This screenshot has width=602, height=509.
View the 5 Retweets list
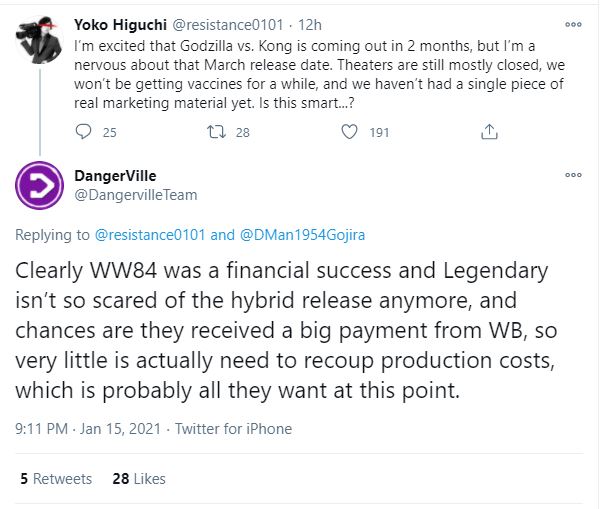pos(55,479)
